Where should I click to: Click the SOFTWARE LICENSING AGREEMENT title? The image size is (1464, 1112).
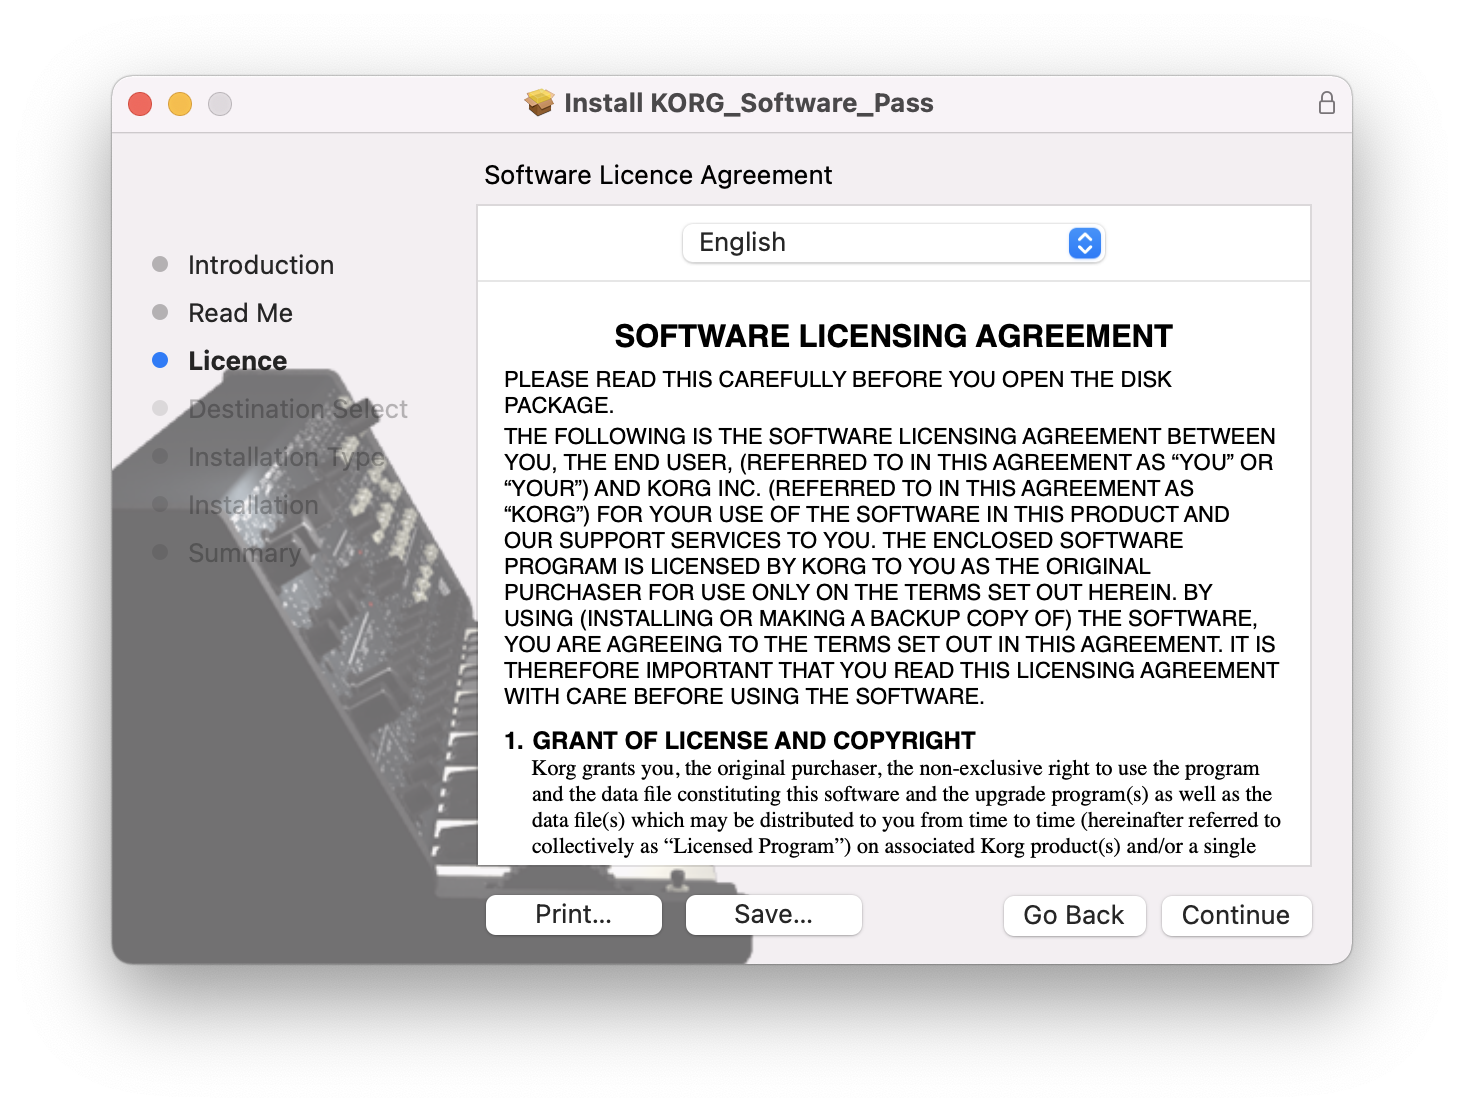[893, 336]
